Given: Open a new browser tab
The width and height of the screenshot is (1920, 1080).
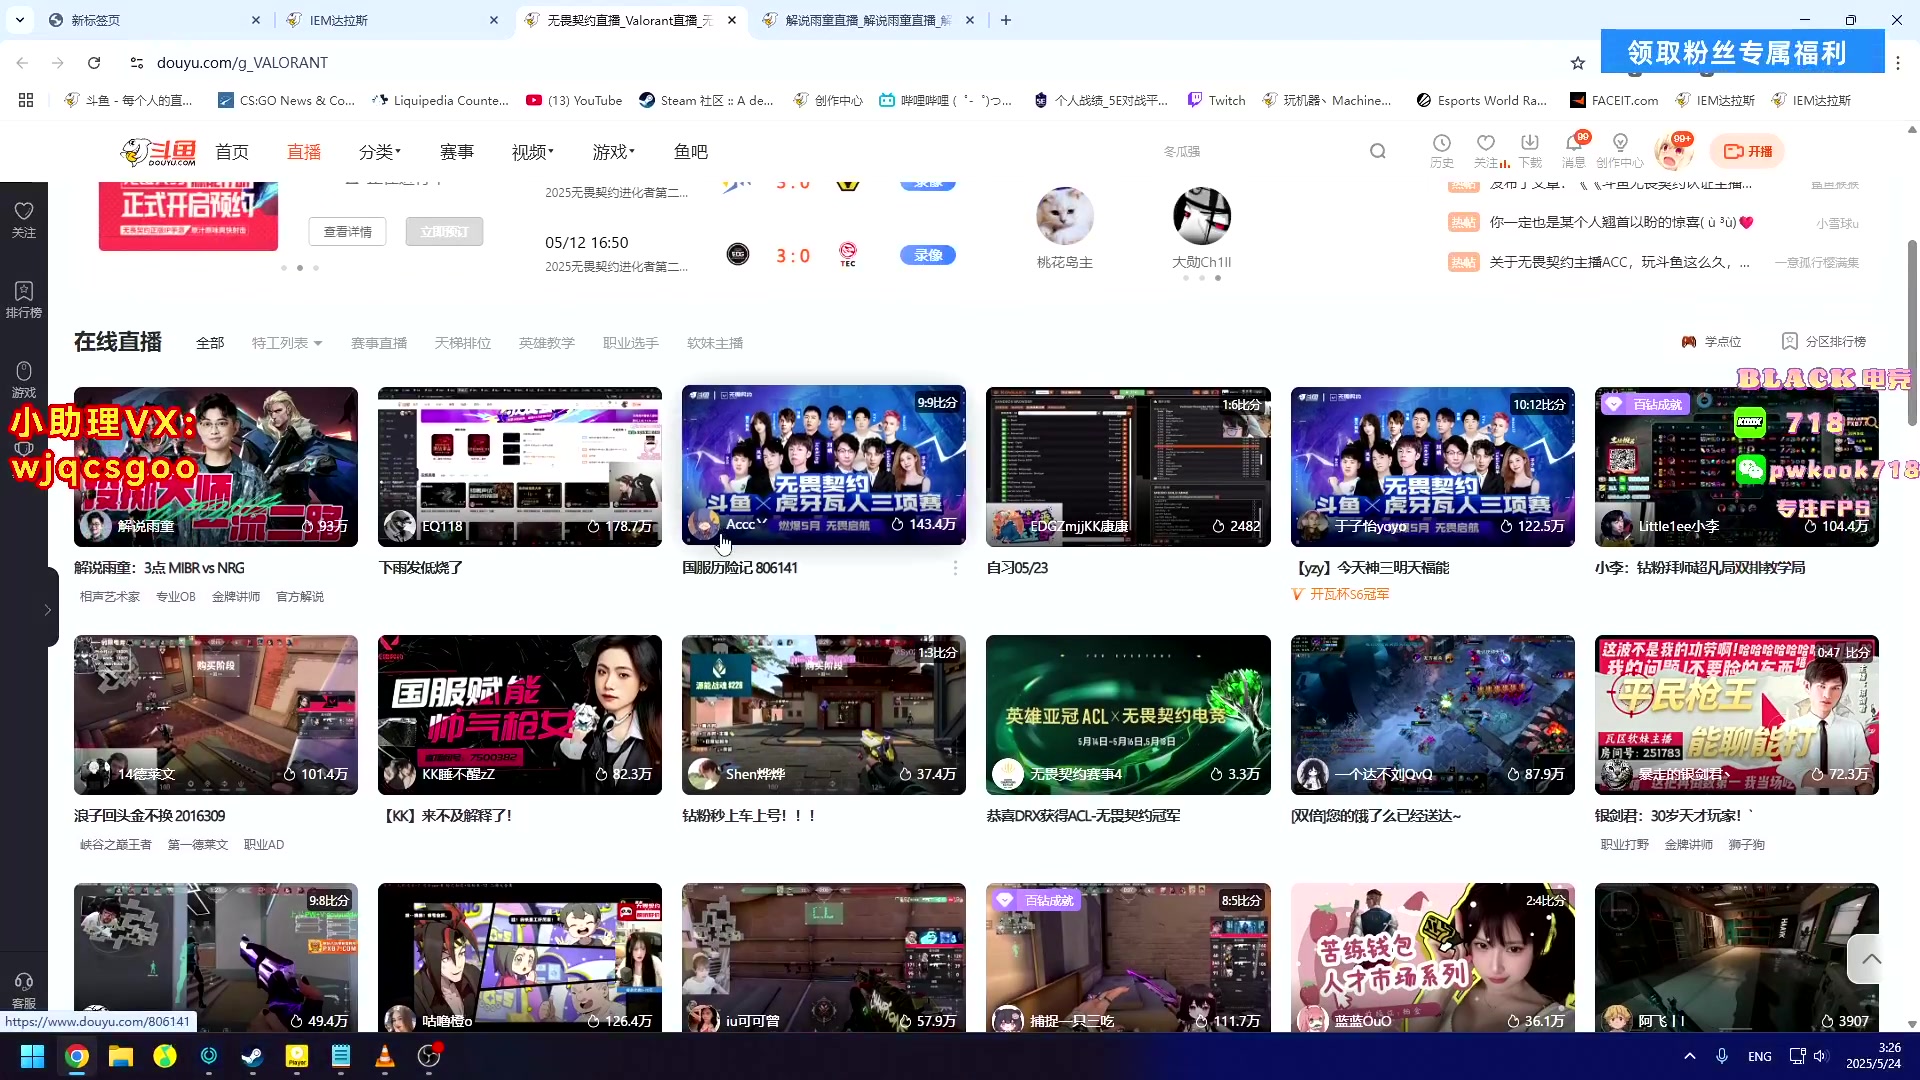Looking at the screenshot, I should pyautogui.click(x=1006, y=20).
